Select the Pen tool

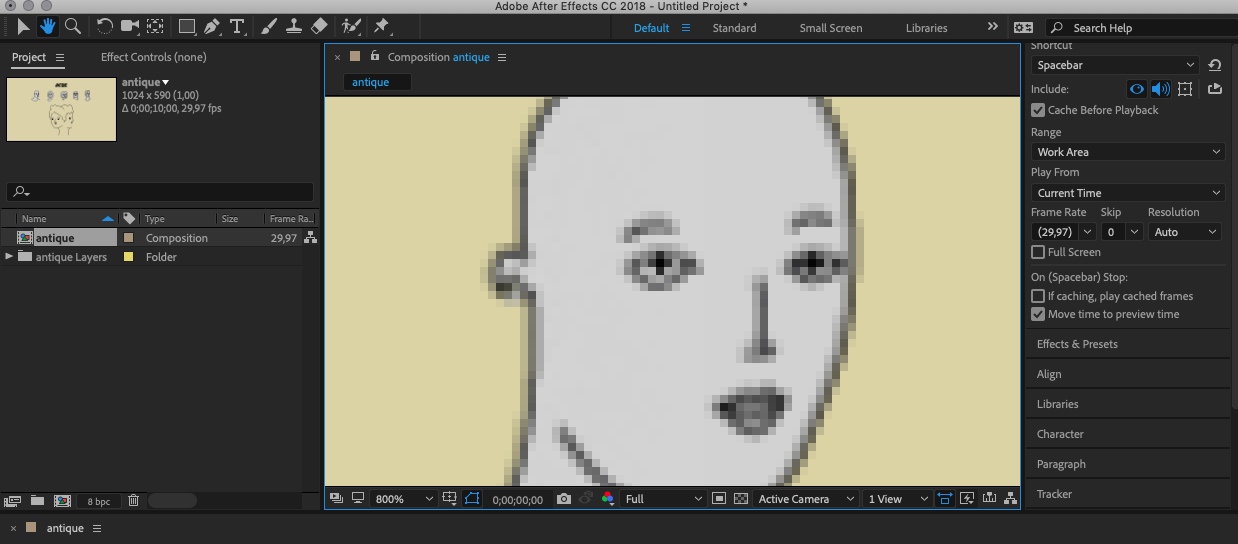tap(212, 26)
